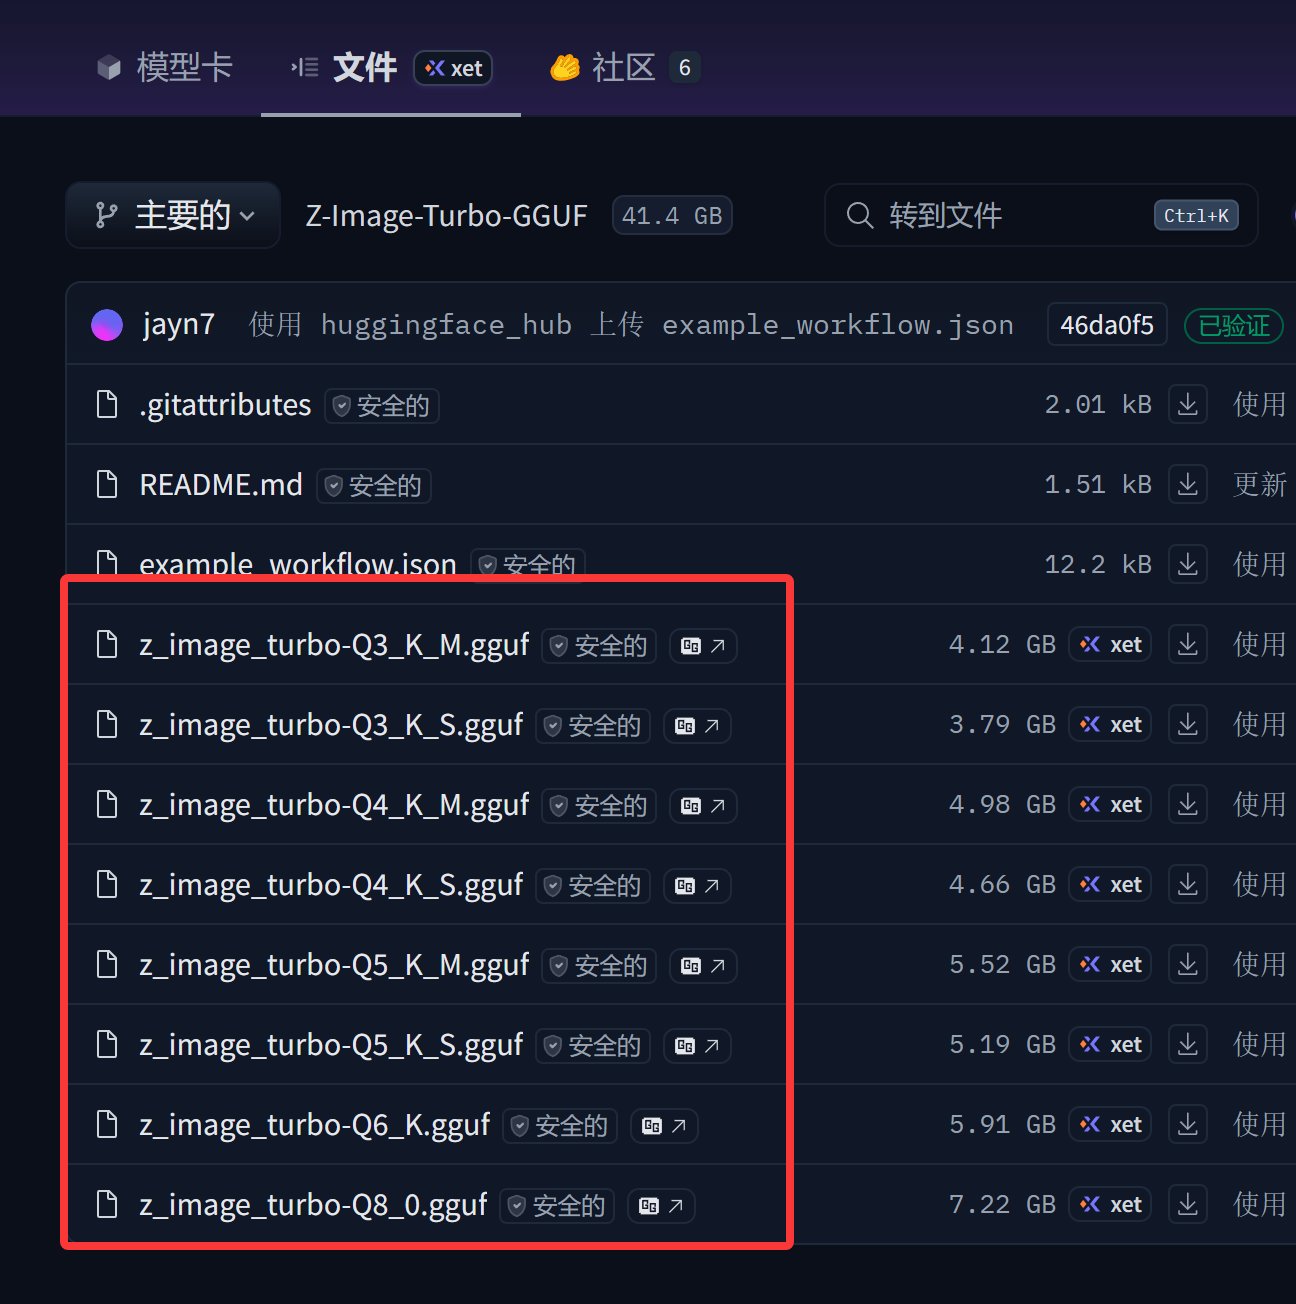
Task: Open the z_image_turbo-Q5_K_M.gguf file link
Action: coord(334,965)
